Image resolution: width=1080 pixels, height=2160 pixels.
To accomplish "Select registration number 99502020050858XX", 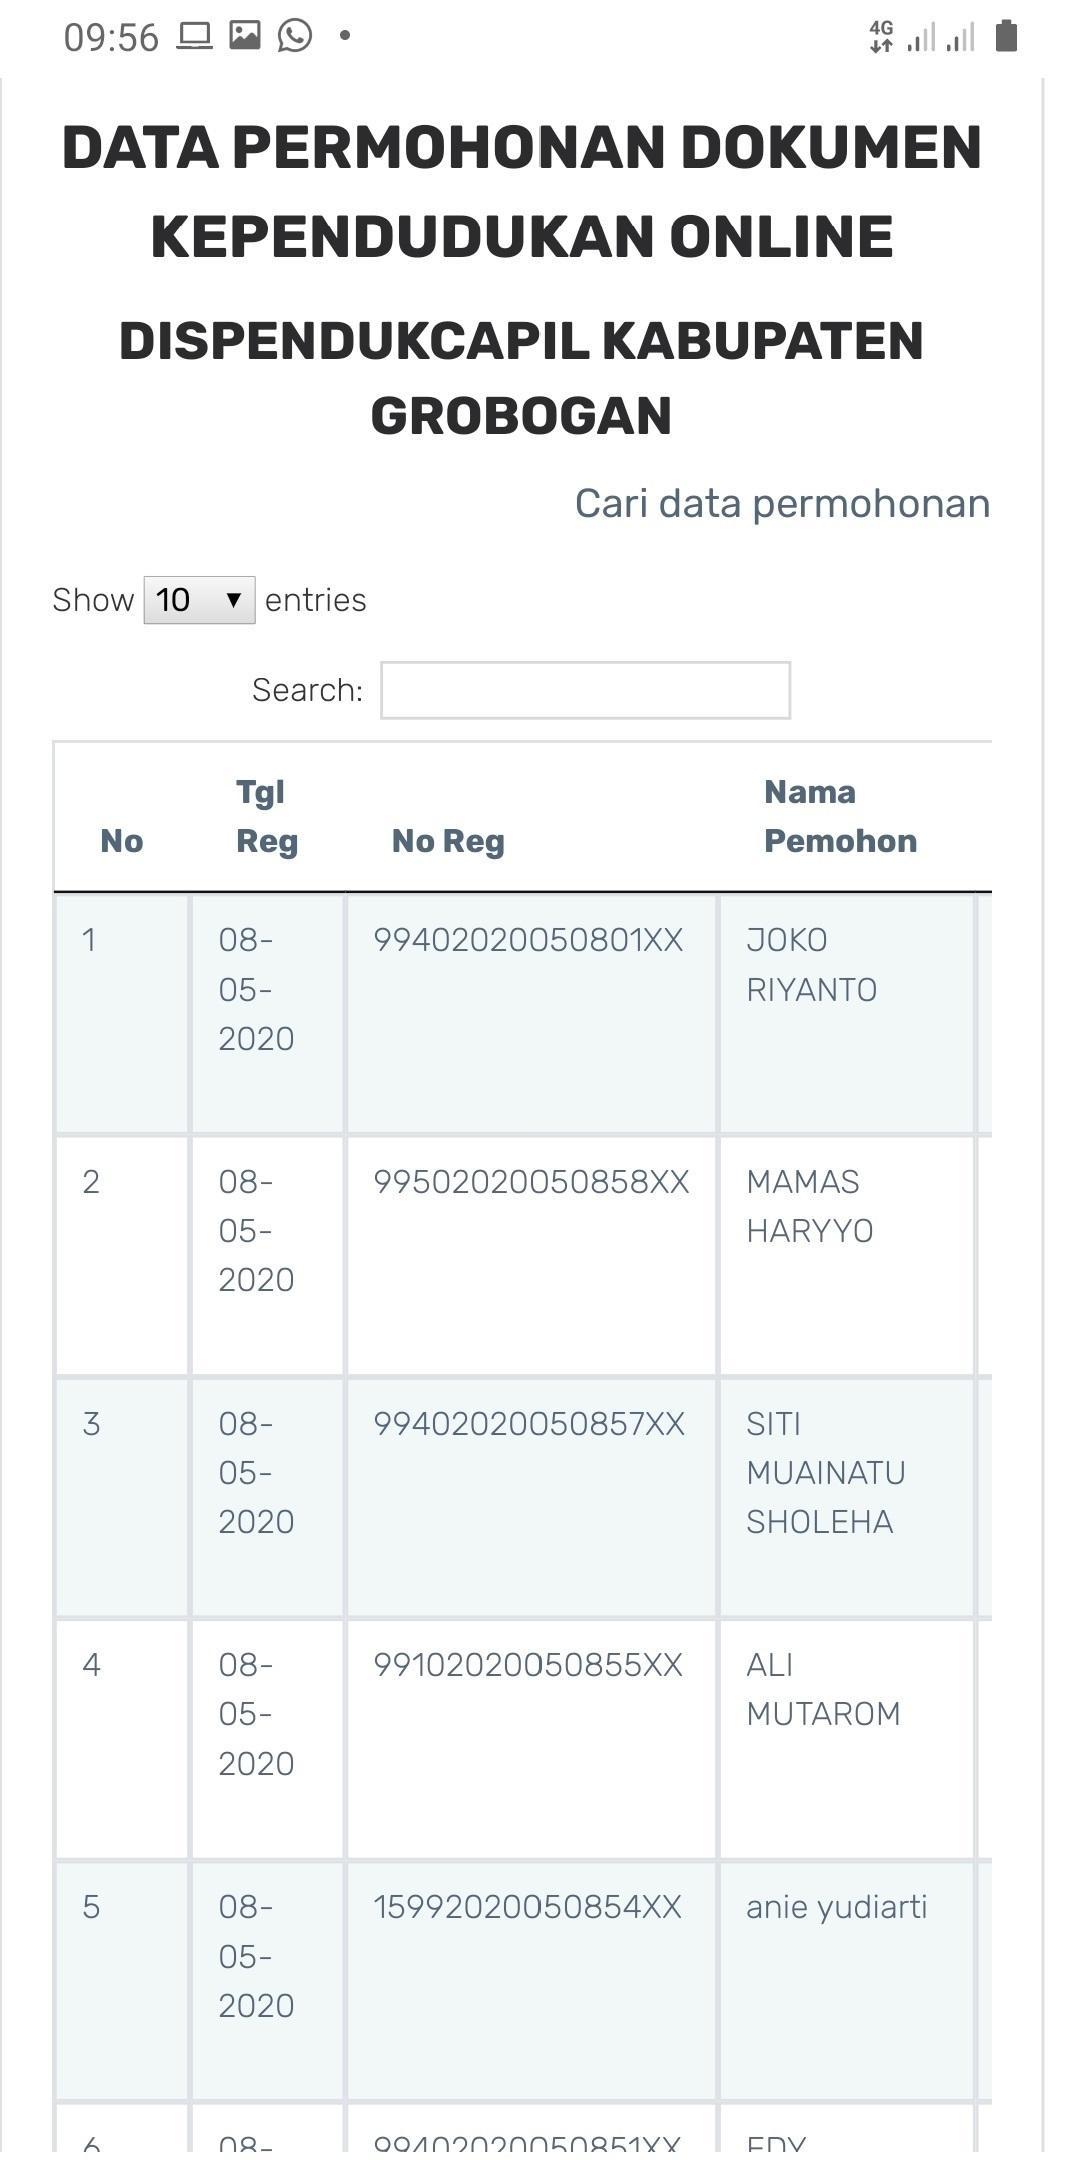I will pos(531,1182).
